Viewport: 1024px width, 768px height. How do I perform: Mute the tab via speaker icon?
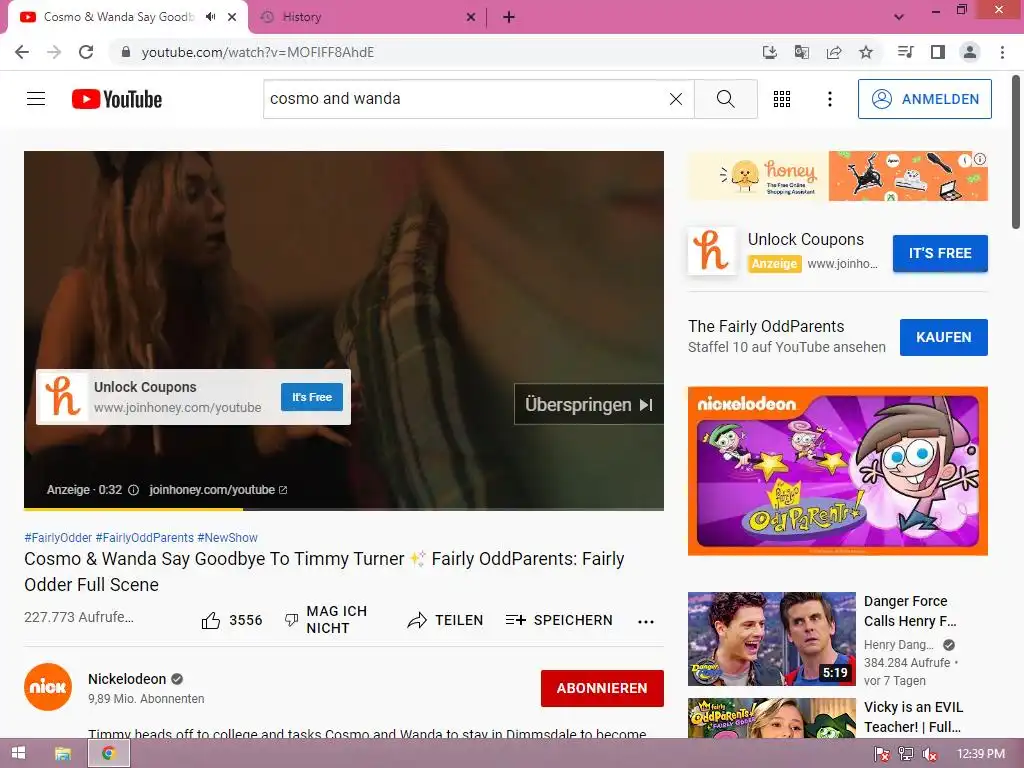coord(210,17)
